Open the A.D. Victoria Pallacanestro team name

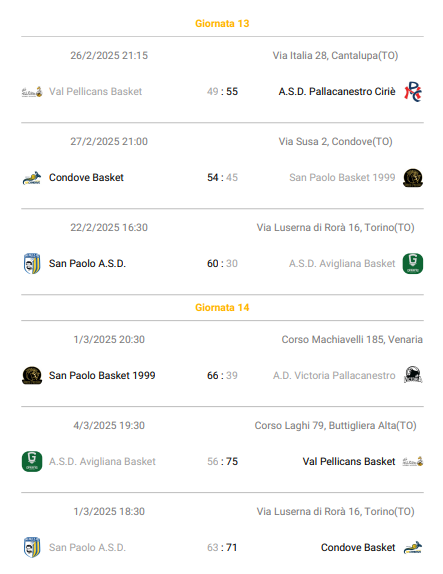[x=334, y=376]
